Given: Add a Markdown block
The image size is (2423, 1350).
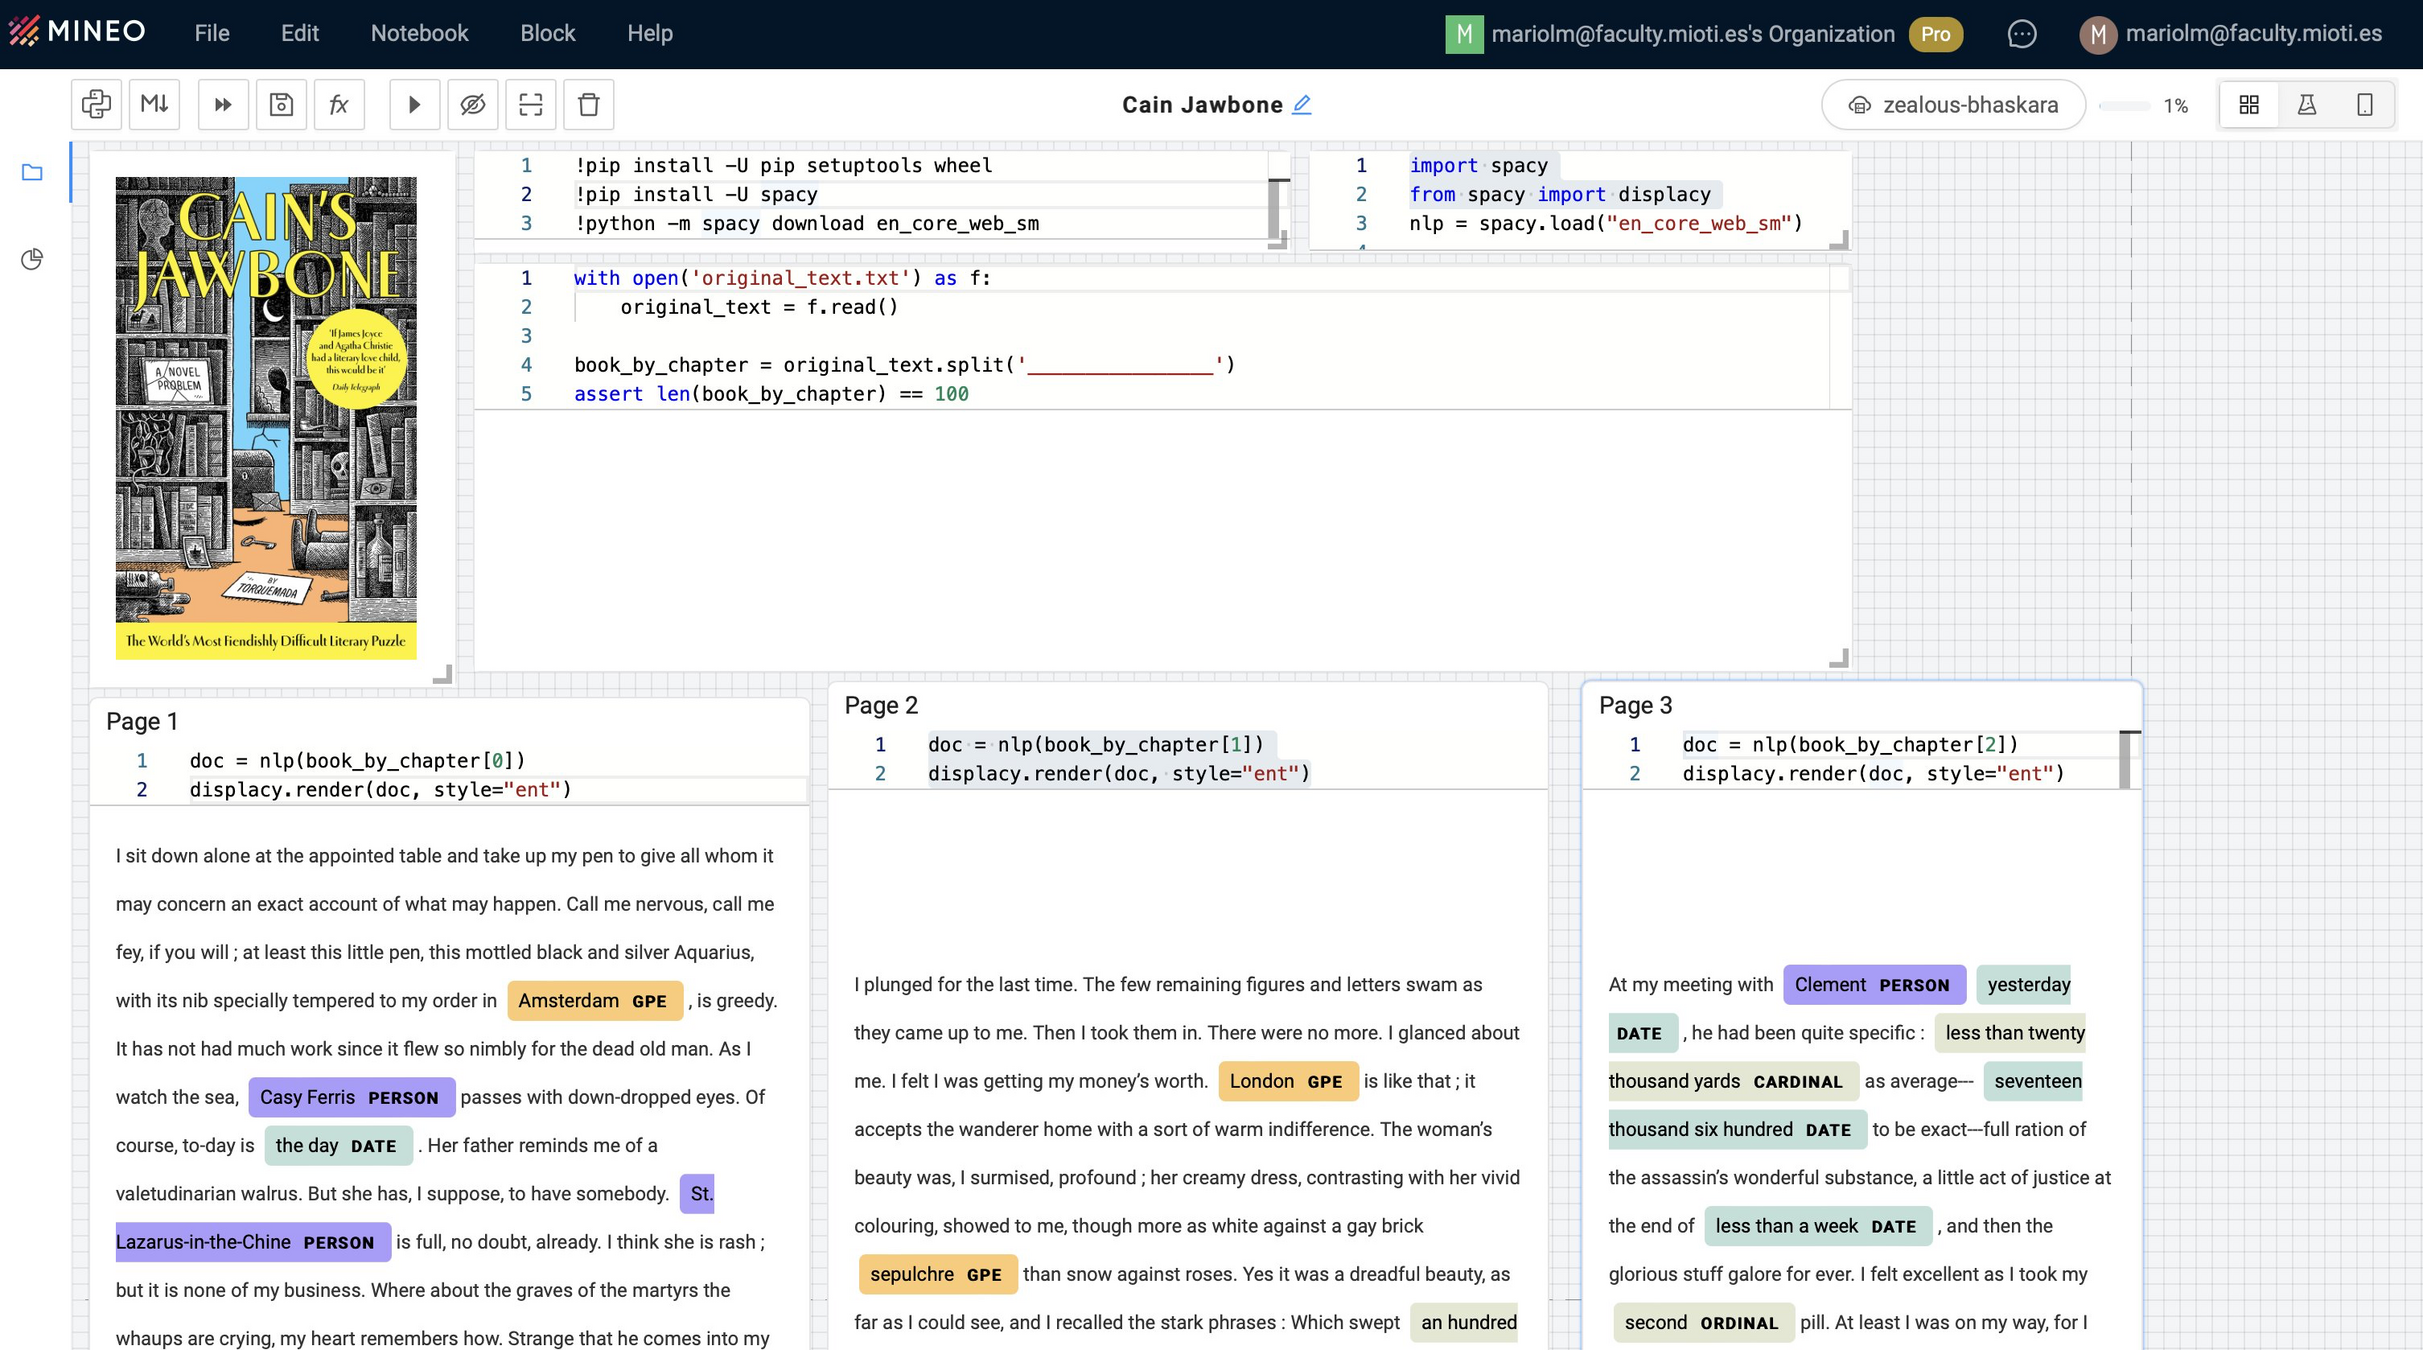Looking at the screenshot, I should click(x=154, y=104).
